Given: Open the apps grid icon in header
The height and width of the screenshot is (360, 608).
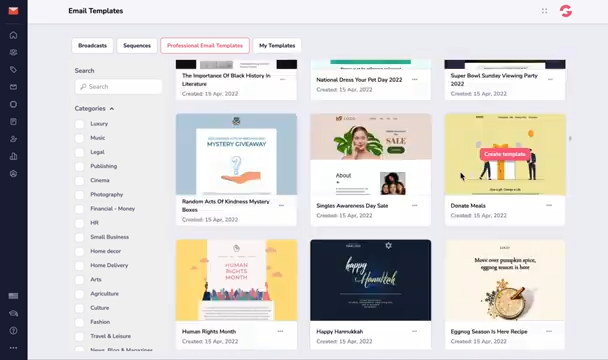Looking at the screenshot, I should point(544,11).
